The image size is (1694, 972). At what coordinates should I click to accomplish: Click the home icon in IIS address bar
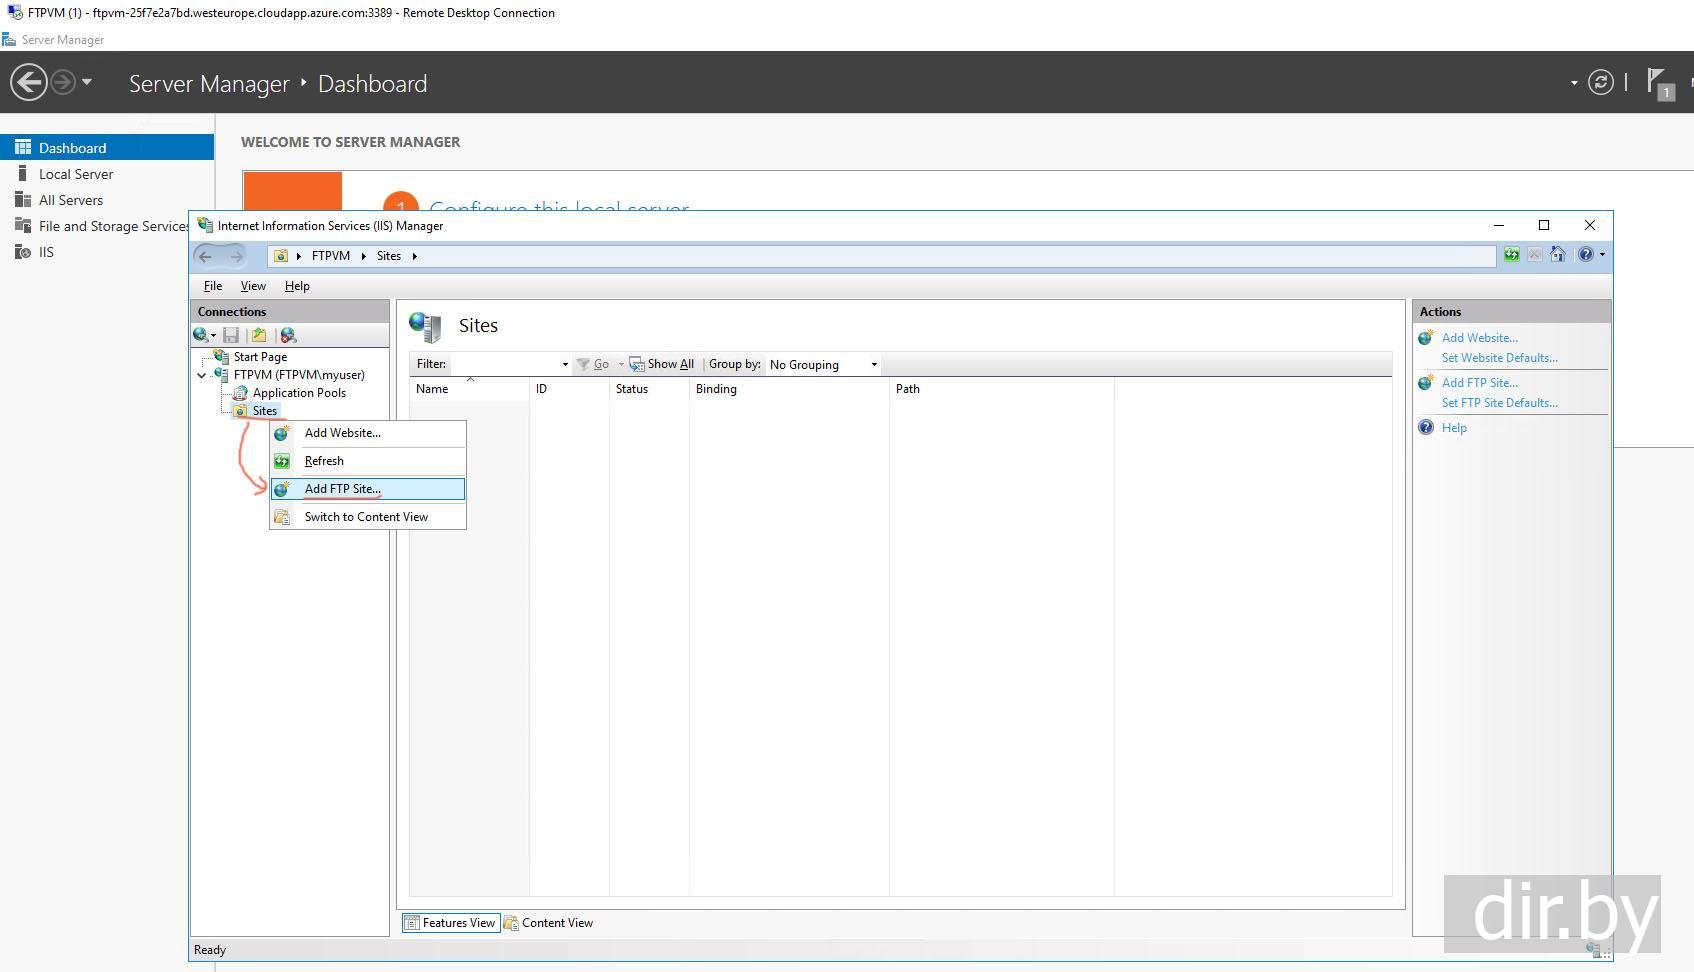pyautogui.click(x=1558, y=255)
